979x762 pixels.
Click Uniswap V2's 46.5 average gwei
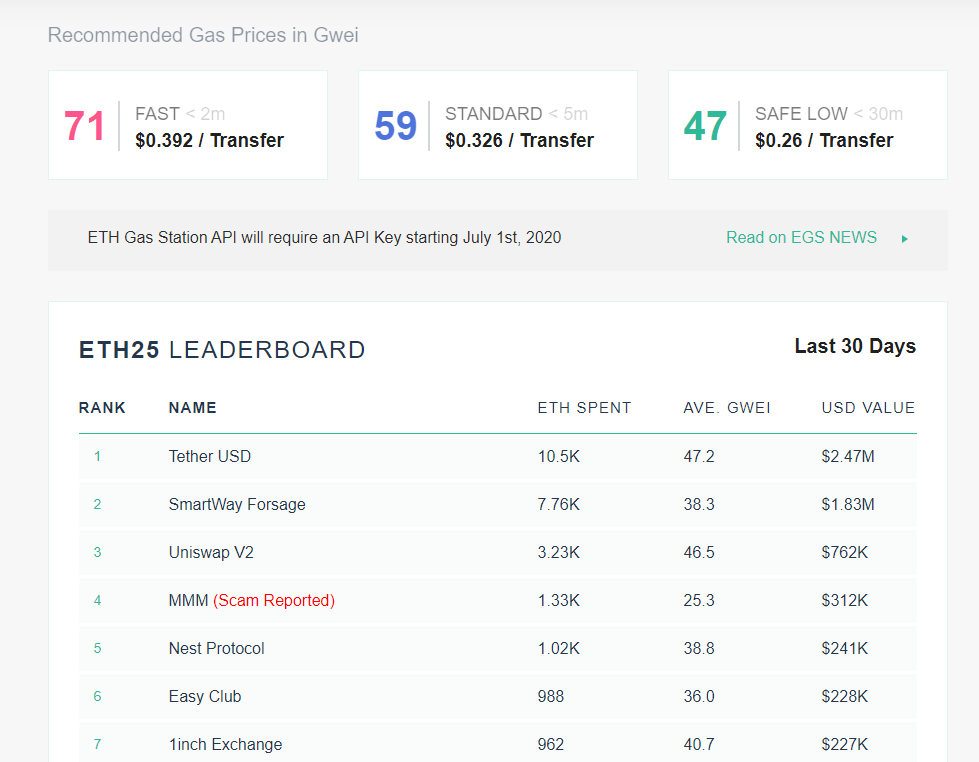point(699,553)
